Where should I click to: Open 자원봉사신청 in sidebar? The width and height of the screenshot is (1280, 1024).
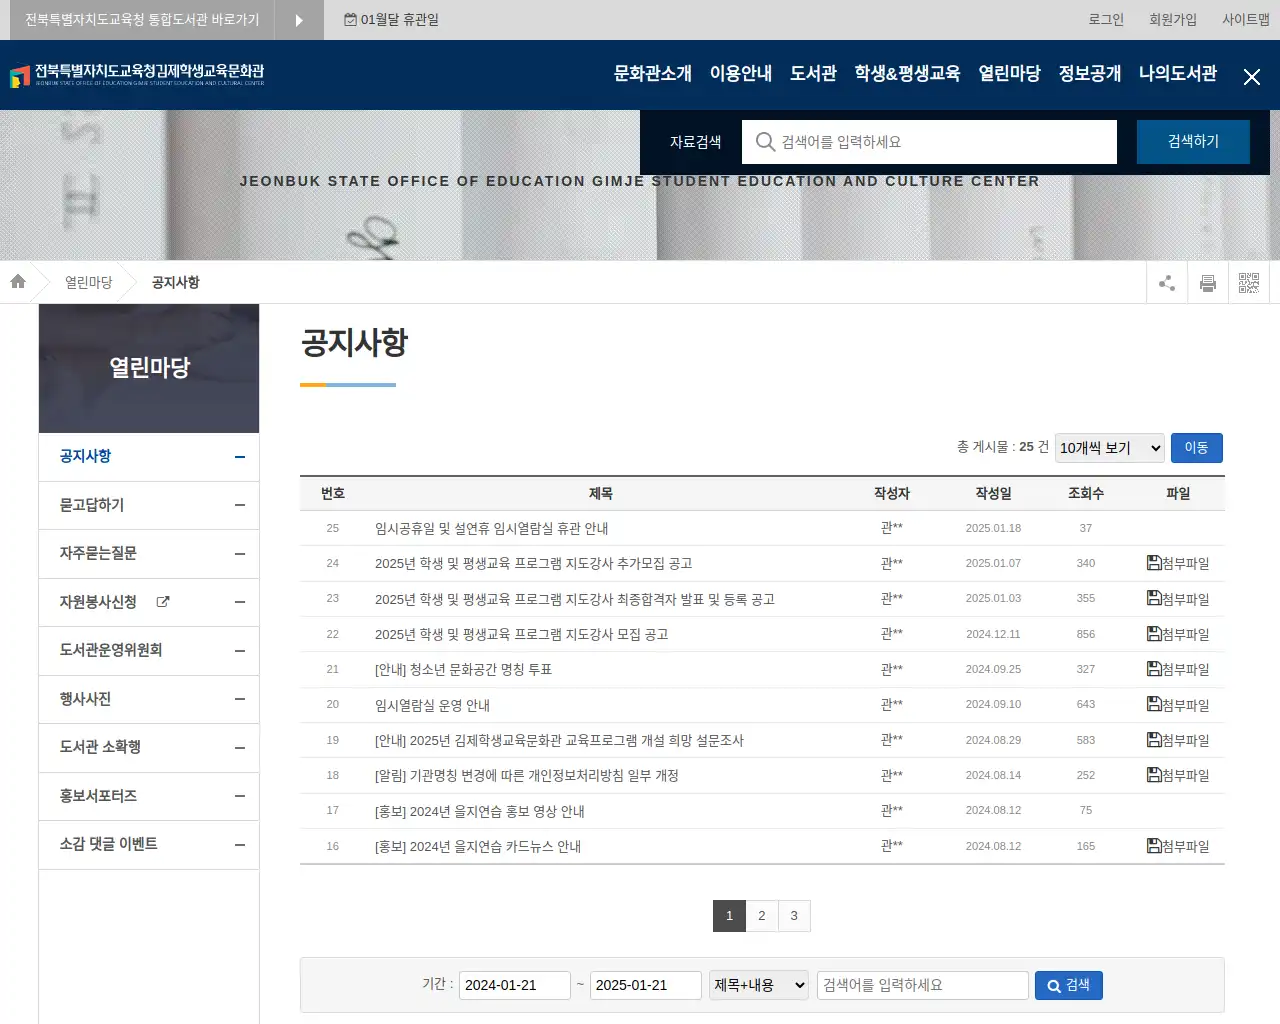click(98, 602)
